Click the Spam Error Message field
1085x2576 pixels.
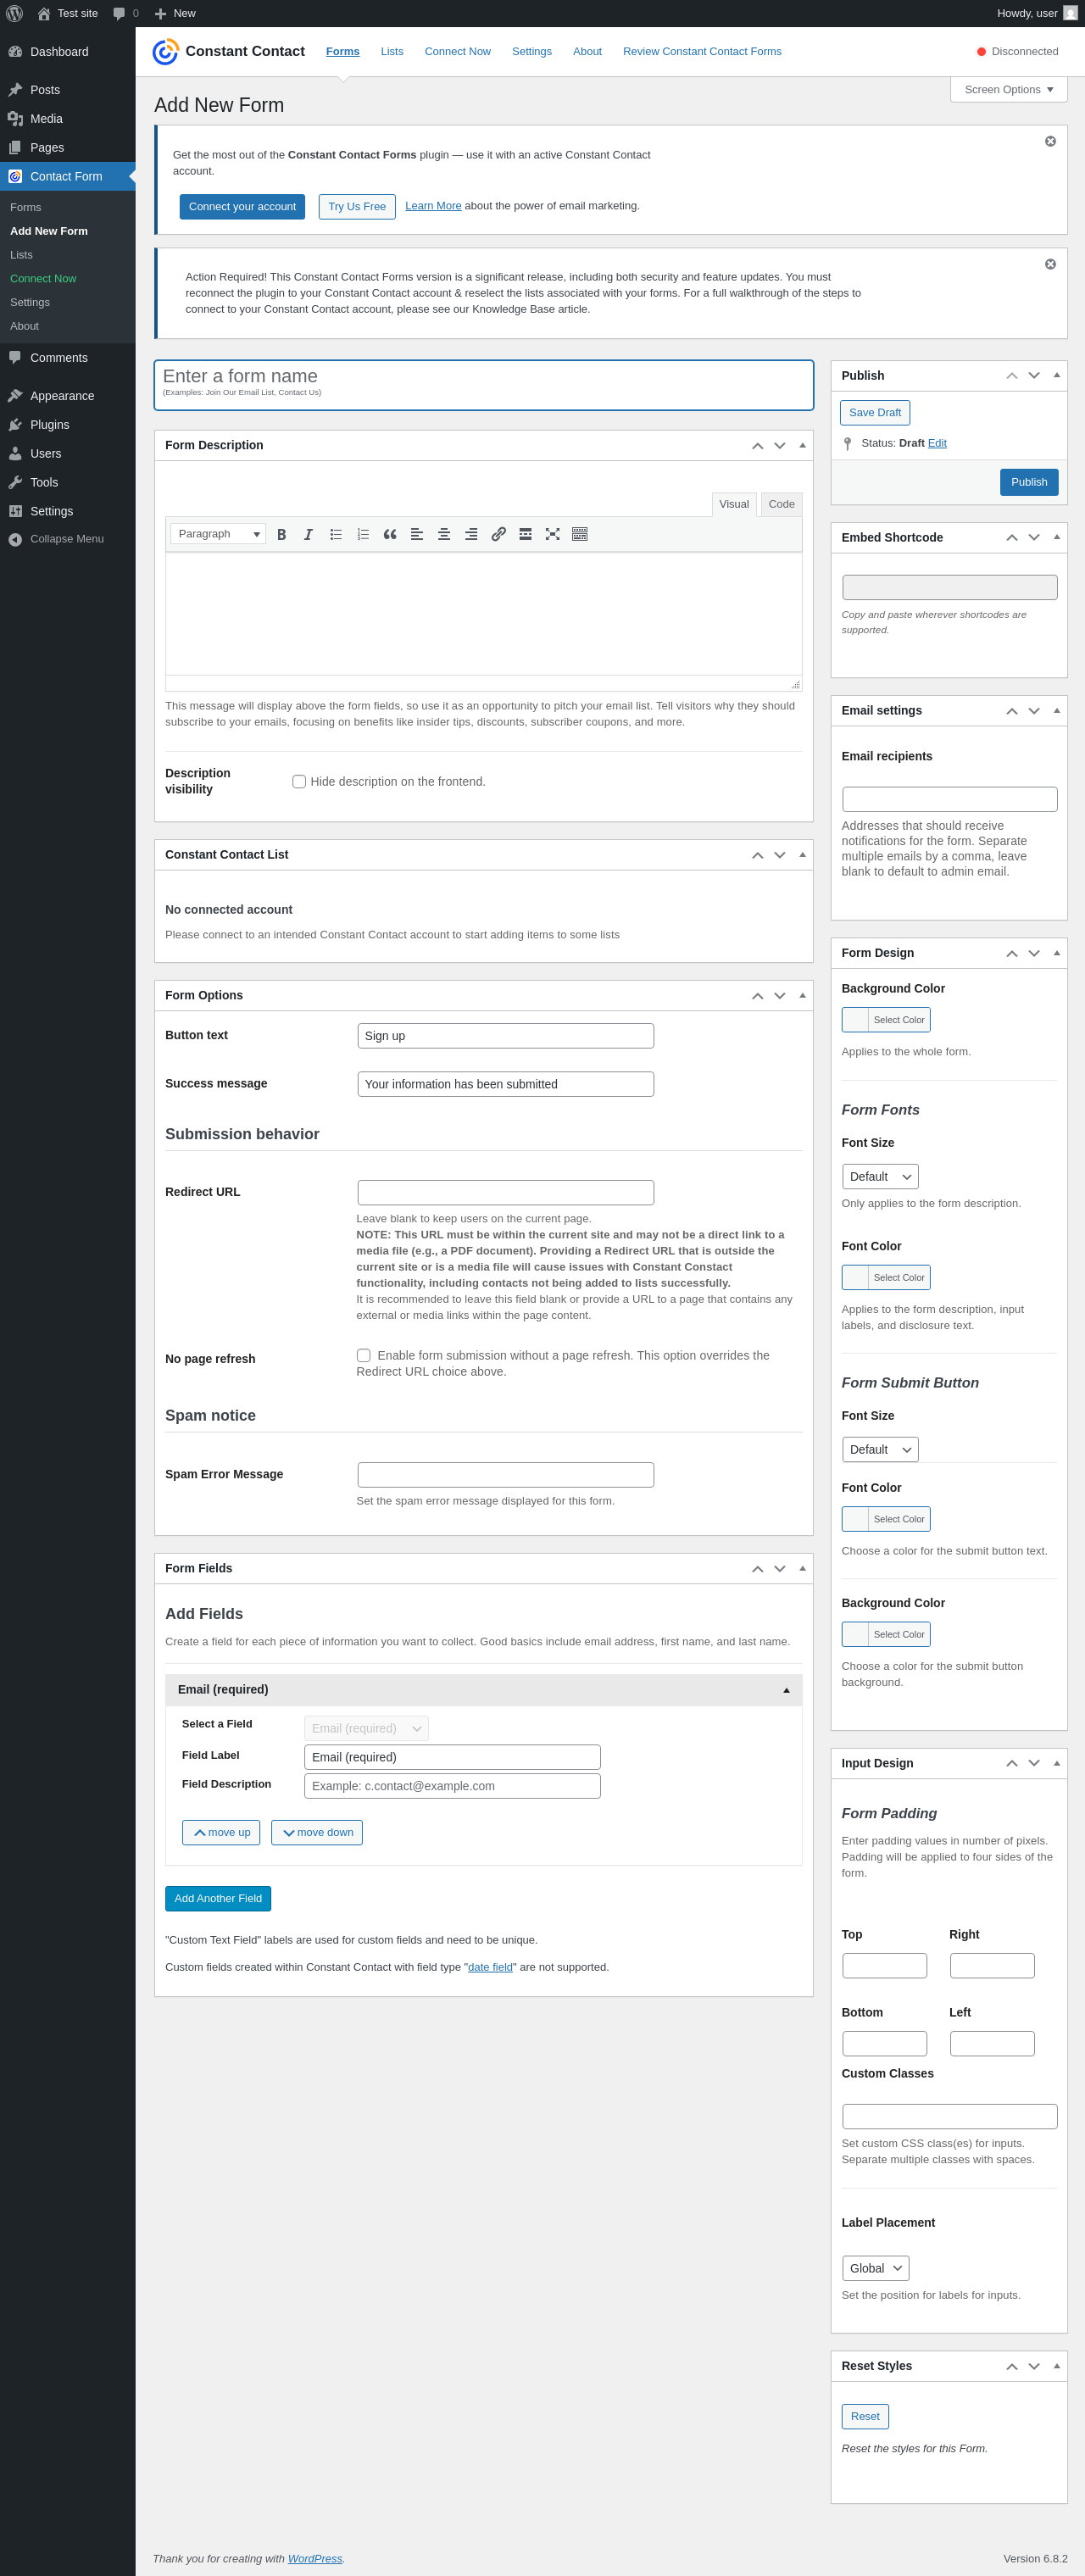[x=506, y=1475]
